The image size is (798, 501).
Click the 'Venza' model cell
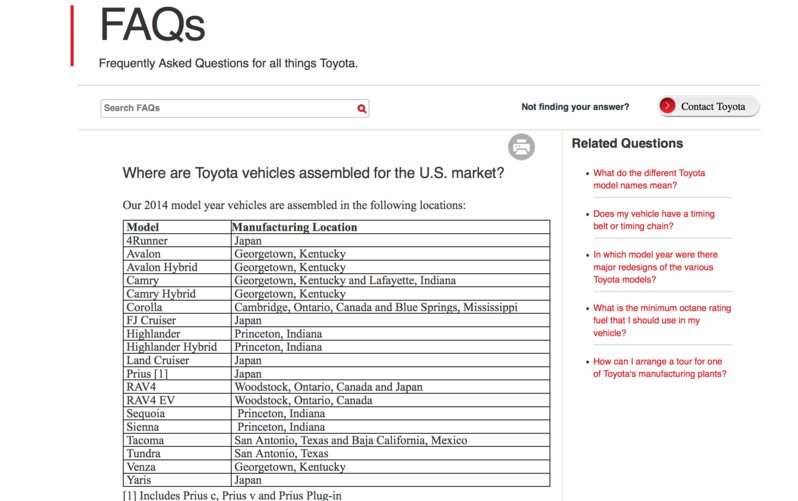[177, 466]
